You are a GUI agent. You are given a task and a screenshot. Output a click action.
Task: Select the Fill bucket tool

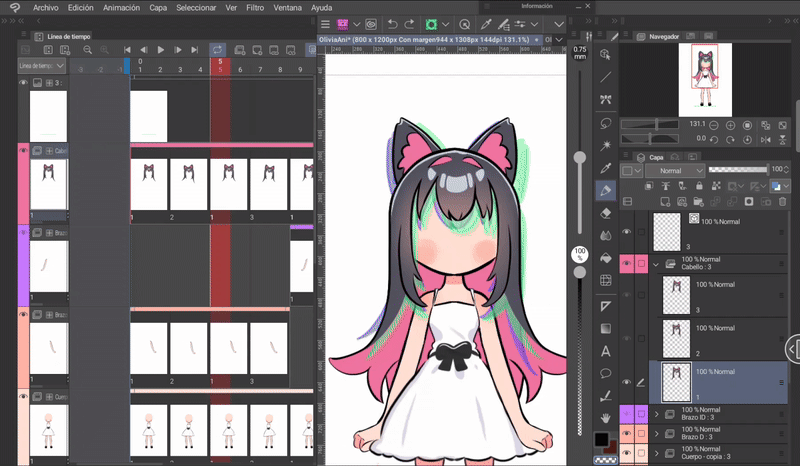pos(606,258)
